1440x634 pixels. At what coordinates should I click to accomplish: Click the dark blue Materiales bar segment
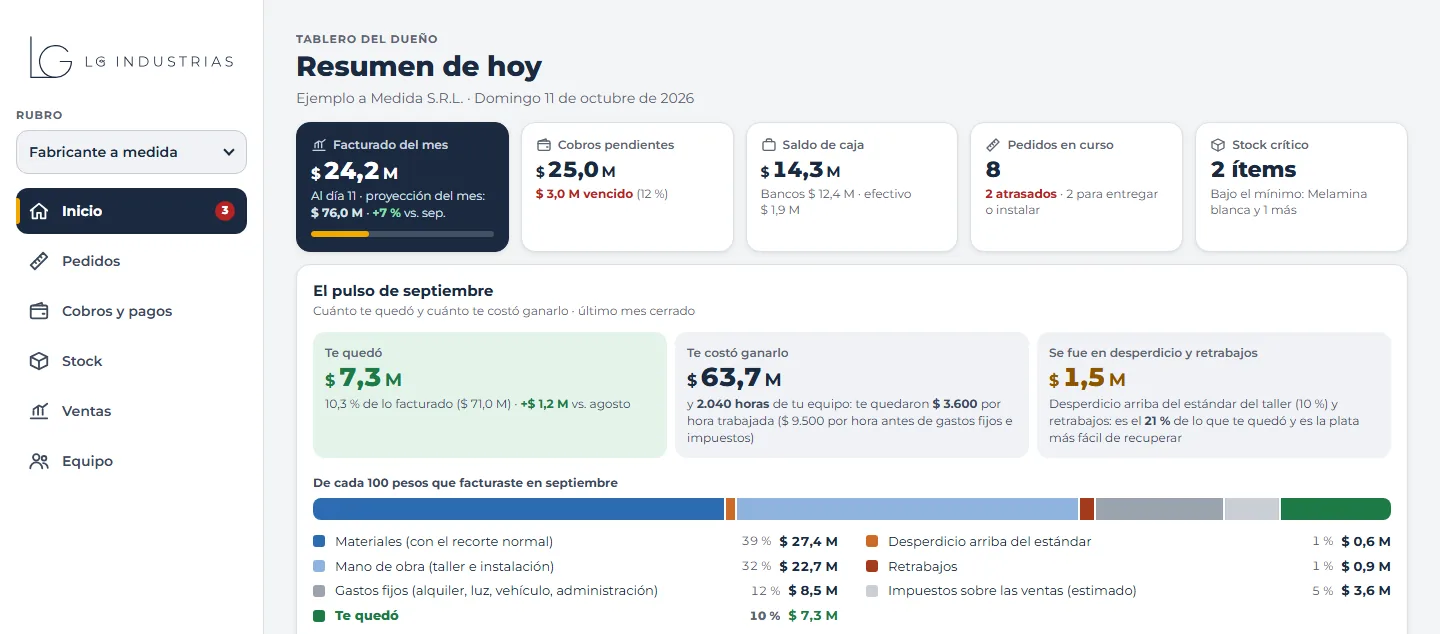(x=518, y=509)
